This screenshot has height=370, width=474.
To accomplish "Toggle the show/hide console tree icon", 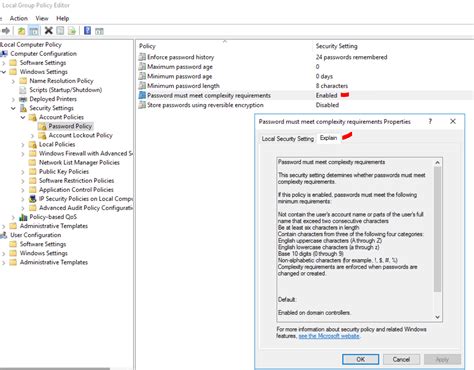I will point(33,31).
